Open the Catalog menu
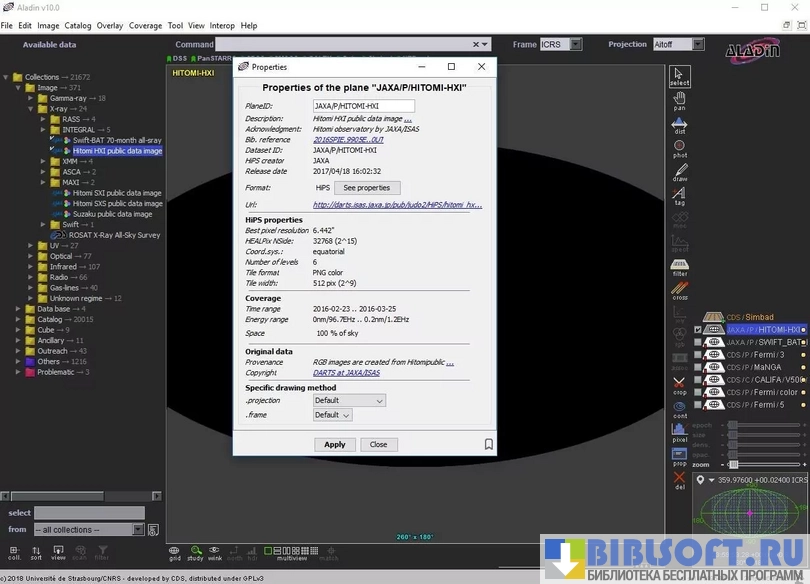Screen dimensions: 810x584 78,26
